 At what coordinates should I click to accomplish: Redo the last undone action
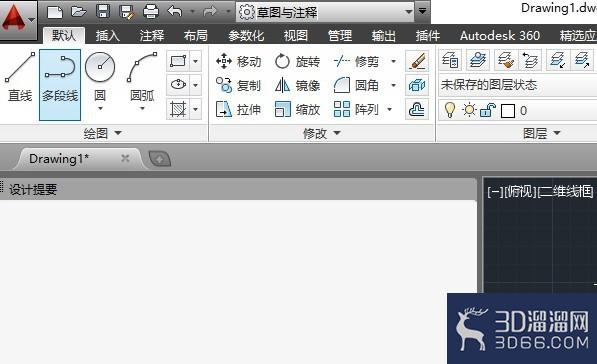click(210, 12)
